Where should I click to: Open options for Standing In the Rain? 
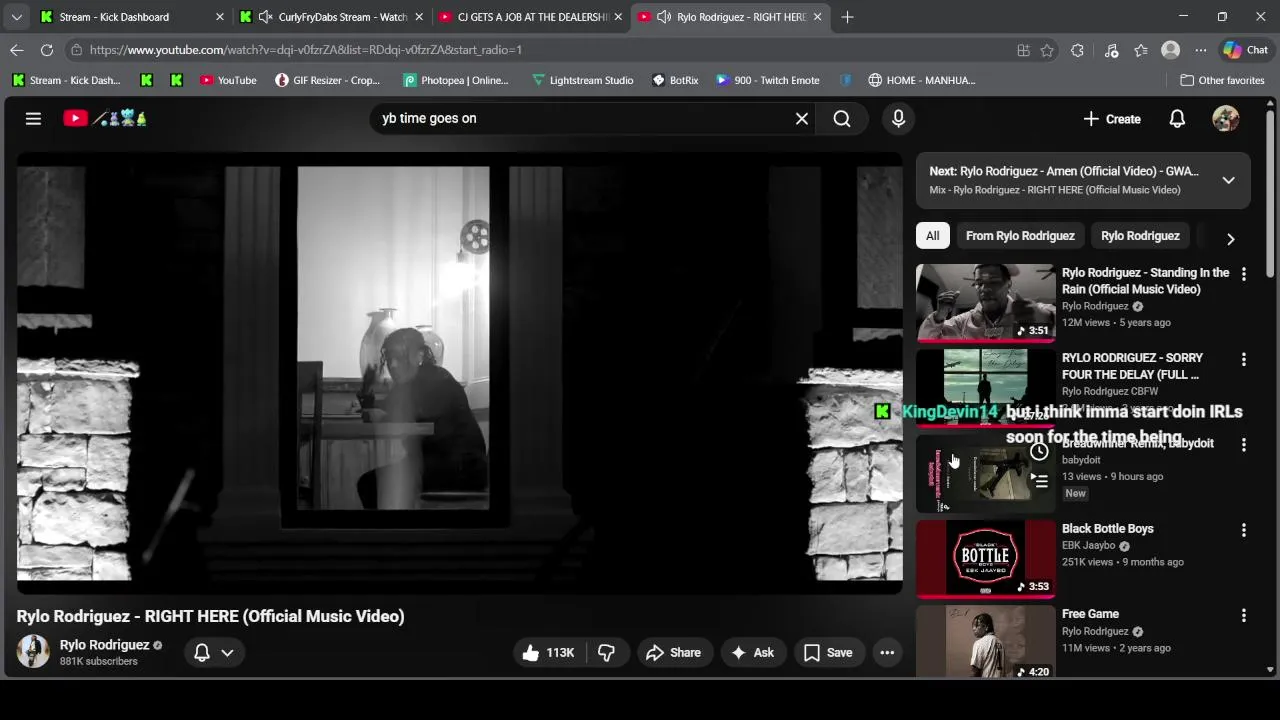tap(1243, 273)
